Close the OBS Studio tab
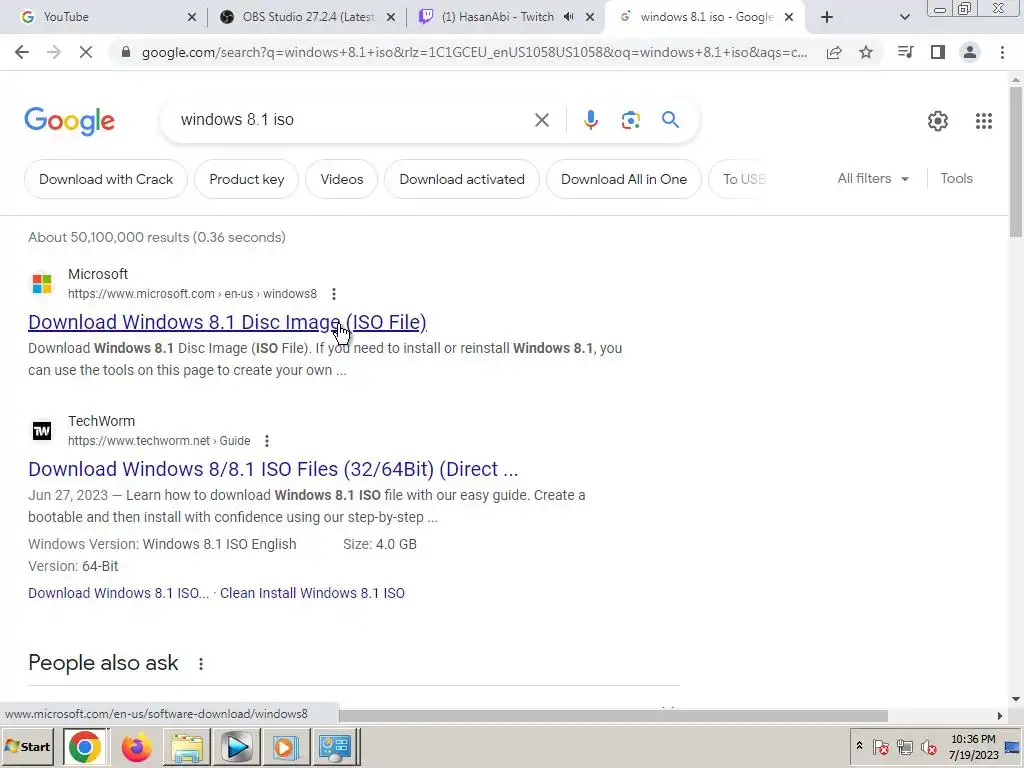Viewport: 1024px width, 768px height. (391, 17)
